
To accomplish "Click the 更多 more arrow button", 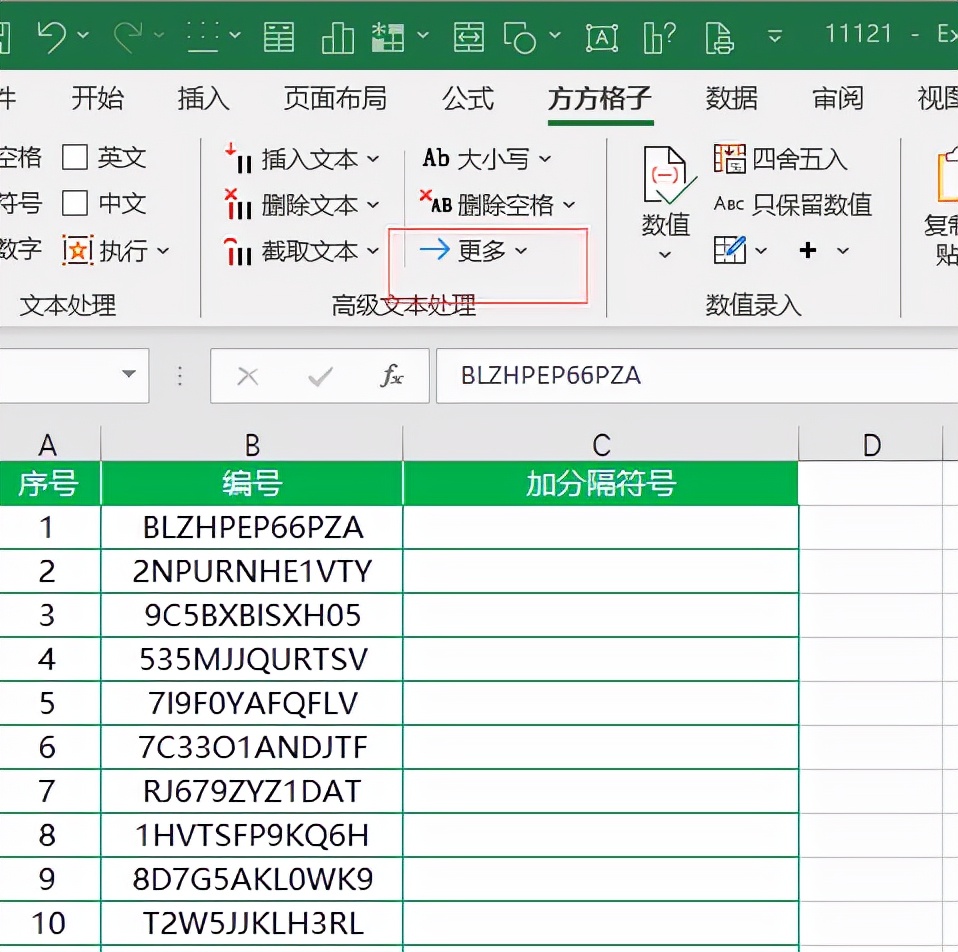I will click(463, 250).
